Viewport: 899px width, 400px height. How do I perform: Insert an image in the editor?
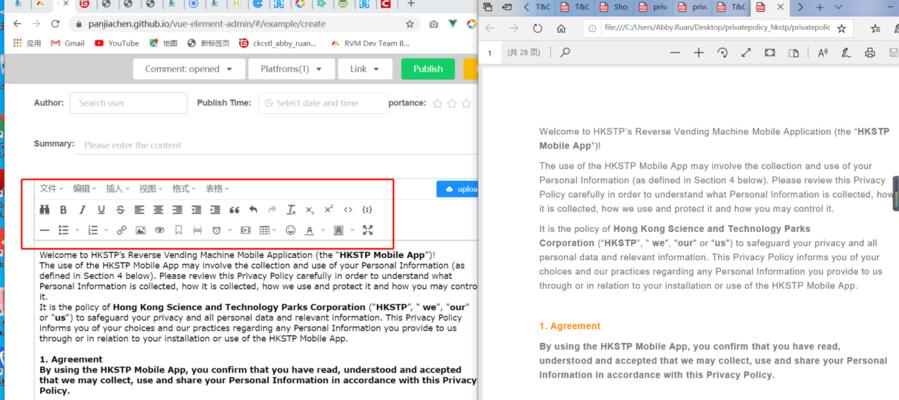point(140,230)
